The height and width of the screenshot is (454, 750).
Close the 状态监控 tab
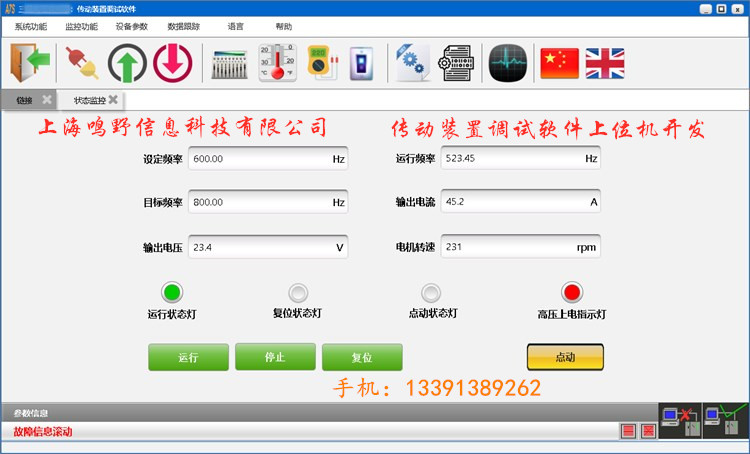113,100
